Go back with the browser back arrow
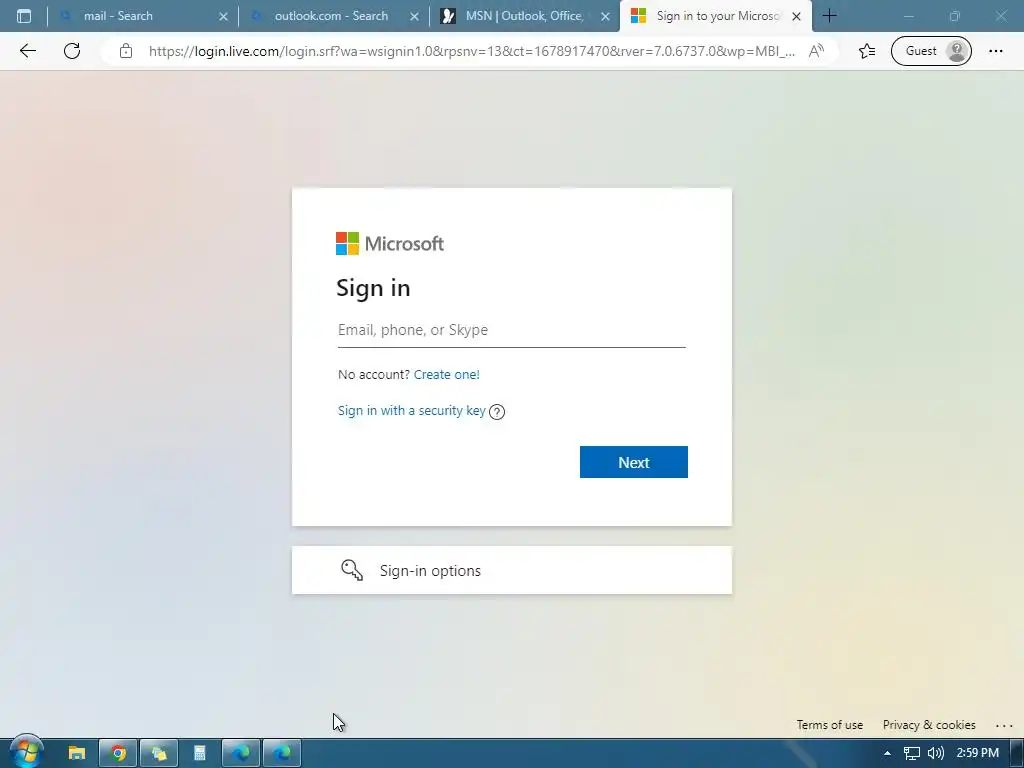 tap(27, 51)
